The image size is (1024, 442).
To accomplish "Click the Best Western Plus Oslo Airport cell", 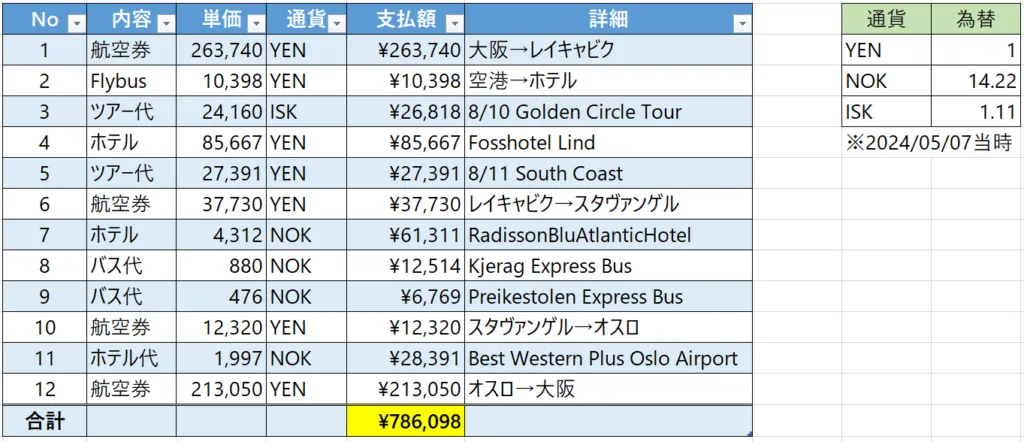I will point(607,359).
